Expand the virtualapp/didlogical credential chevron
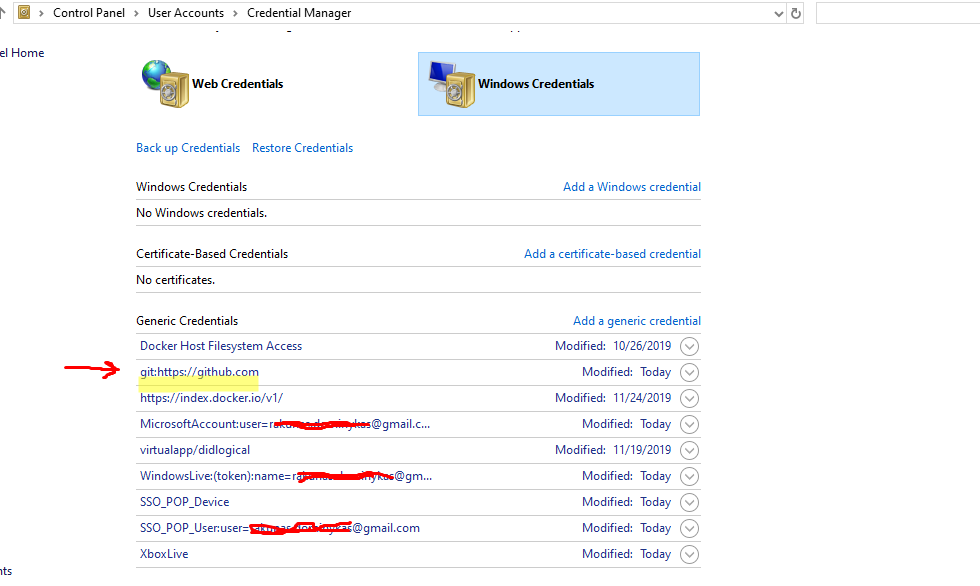The height and width of the screenshot is (586, 980). click(689, 450)
